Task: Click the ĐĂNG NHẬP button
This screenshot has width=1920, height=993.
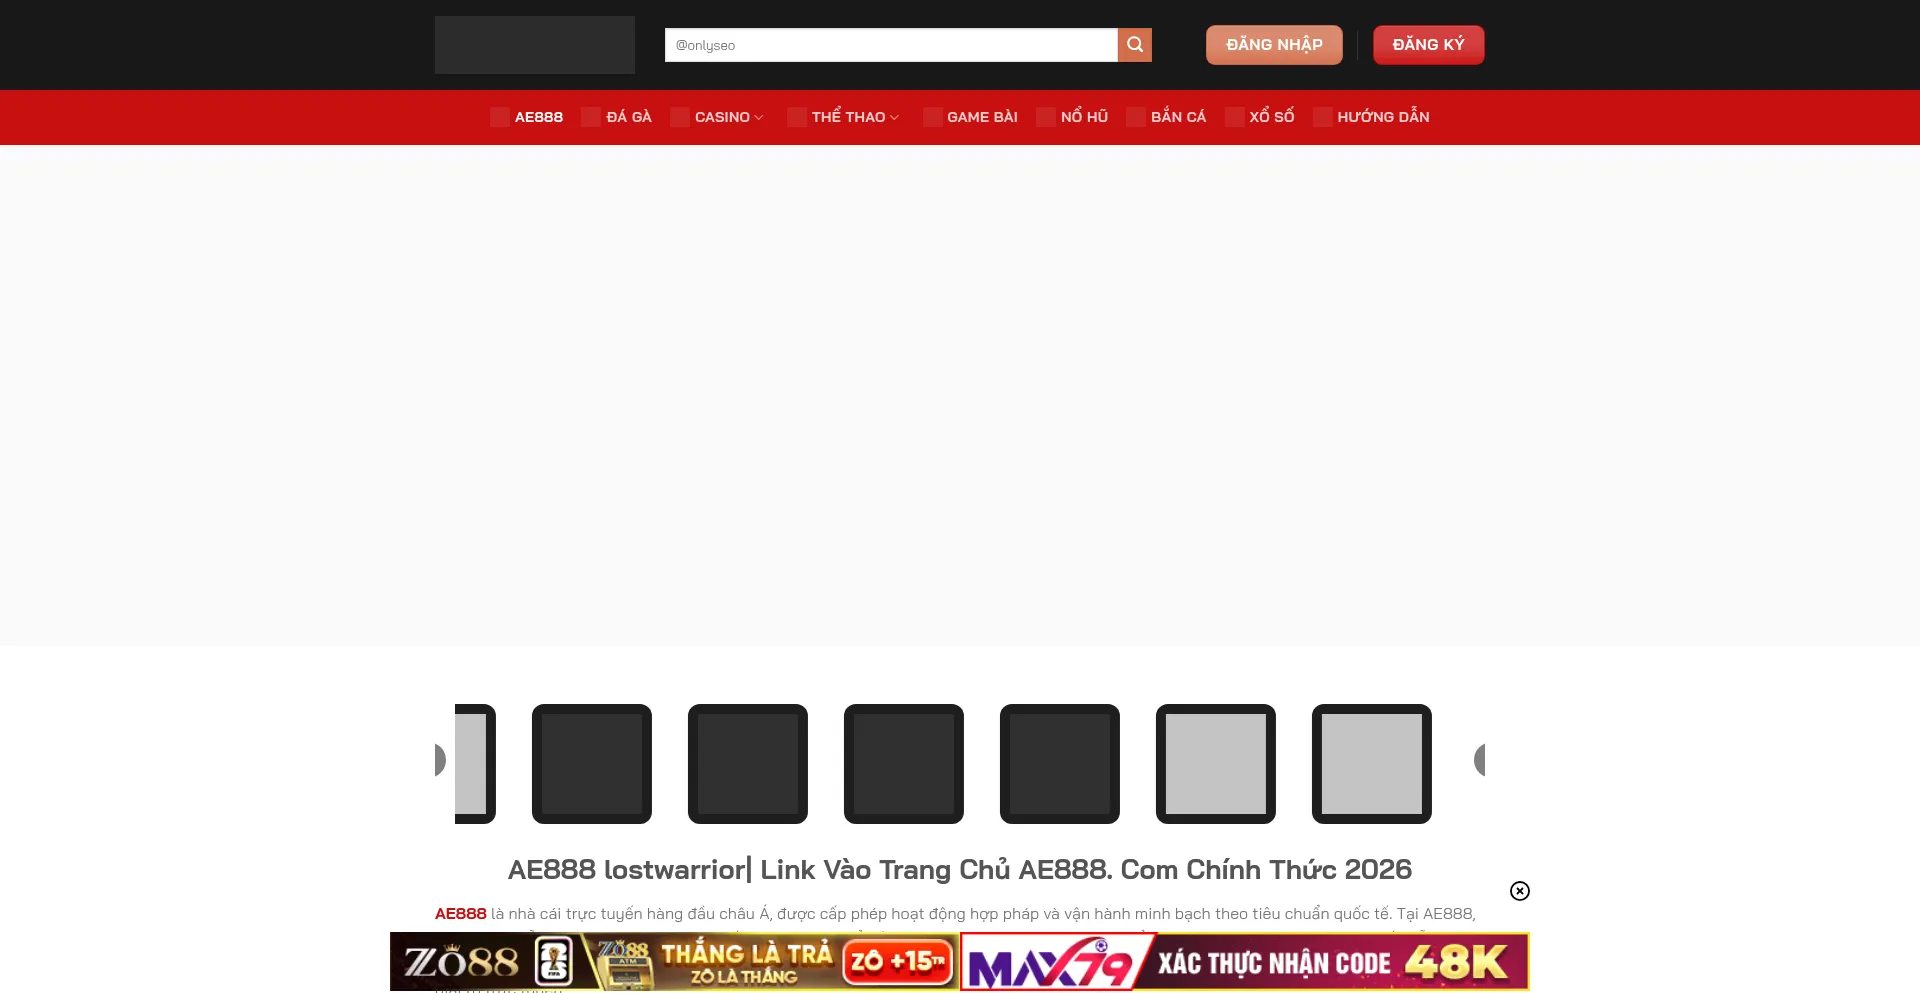Action: pyautogui.click(x=1274, y=45)
